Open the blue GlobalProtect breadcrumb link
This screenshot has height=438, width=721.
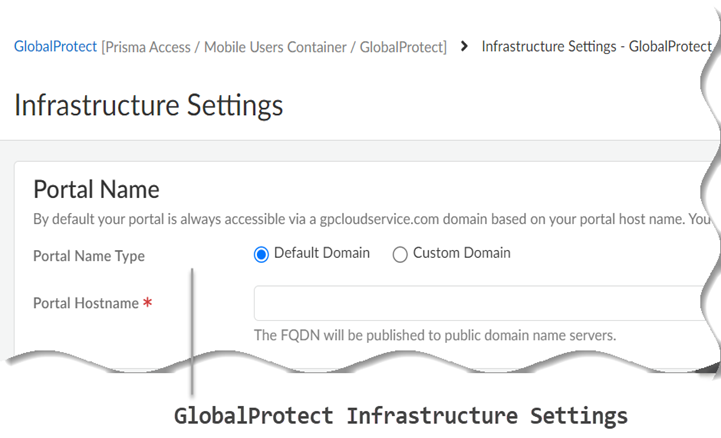[56, 46]
